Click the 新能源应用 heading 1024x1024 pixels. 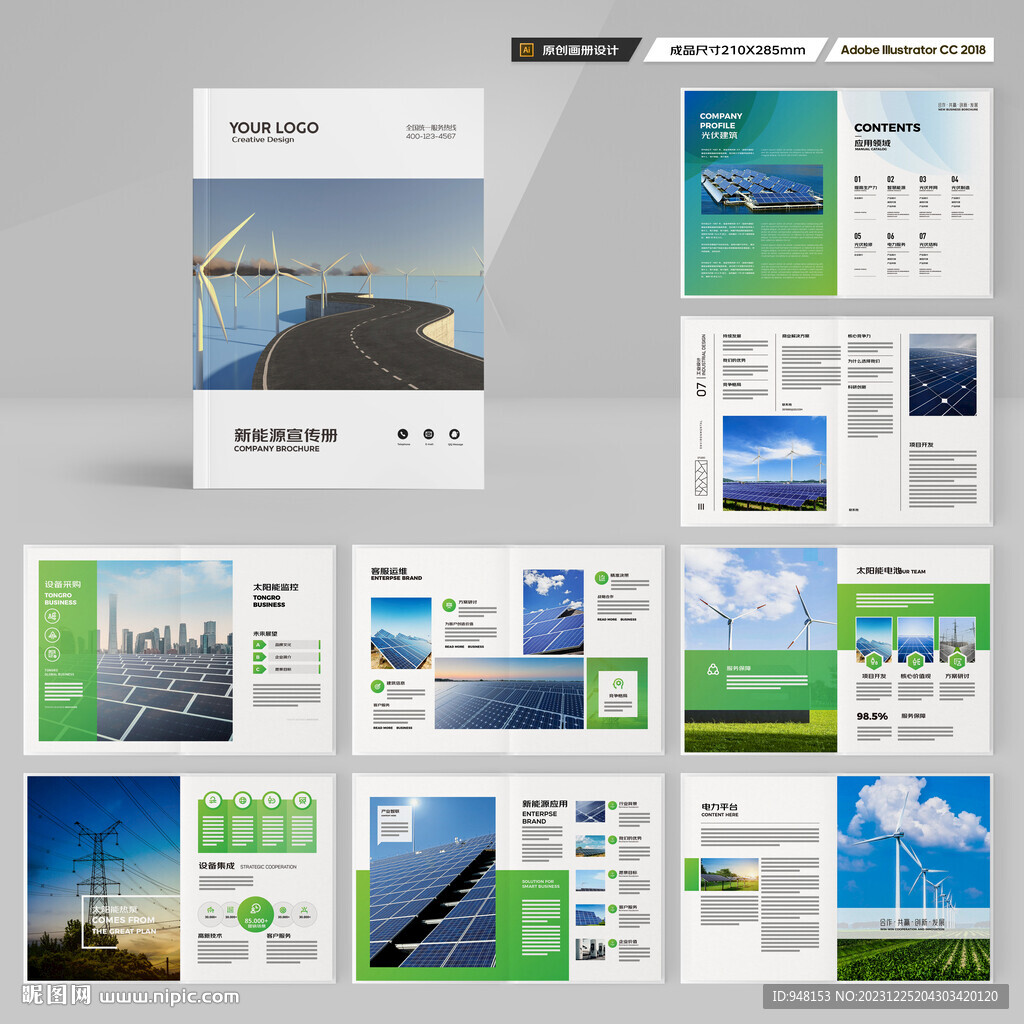pyautogui.click(x=545, y=804)
